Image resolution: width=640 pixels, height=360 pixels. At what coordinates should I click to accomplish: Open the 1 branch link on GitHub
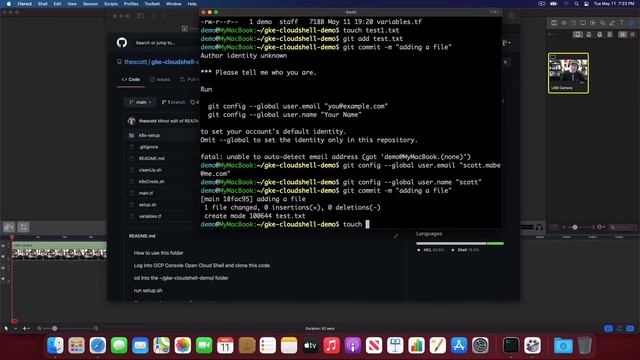coord(173,102)
